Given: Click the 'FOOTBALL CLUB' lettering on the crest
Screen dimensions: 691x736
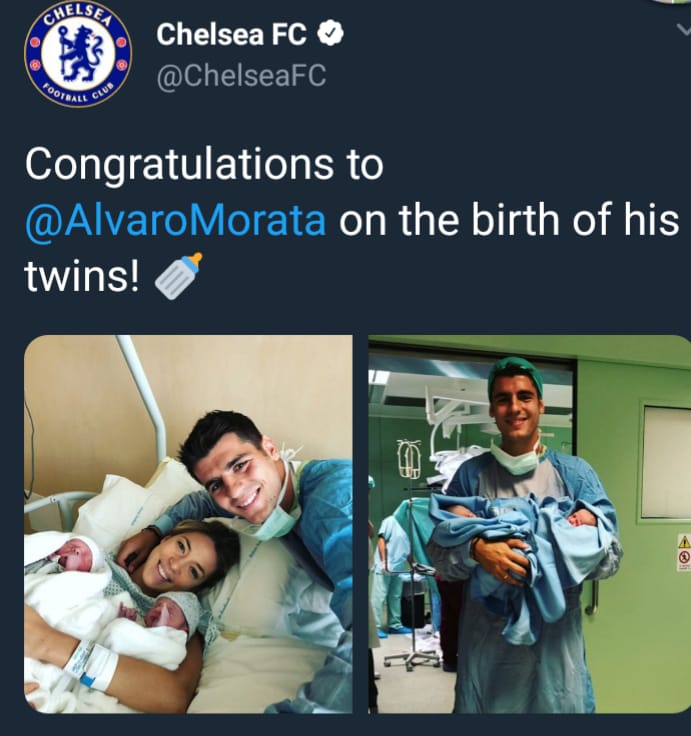Looking at the screenshot, I should pyautogui.click(x=78, y=95).
